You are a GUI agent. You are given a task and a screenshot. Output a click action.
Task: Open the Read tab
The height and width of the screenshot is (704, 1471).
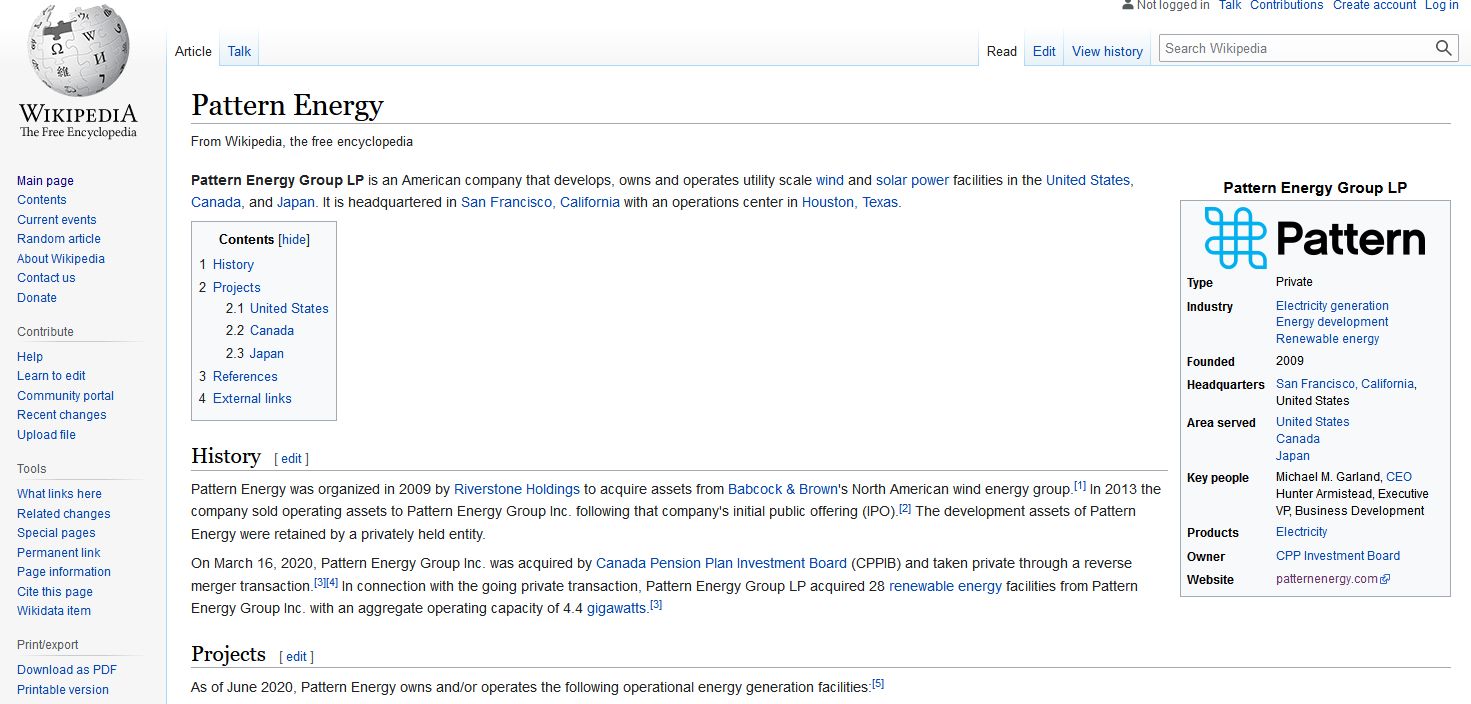pos(1001,51)
